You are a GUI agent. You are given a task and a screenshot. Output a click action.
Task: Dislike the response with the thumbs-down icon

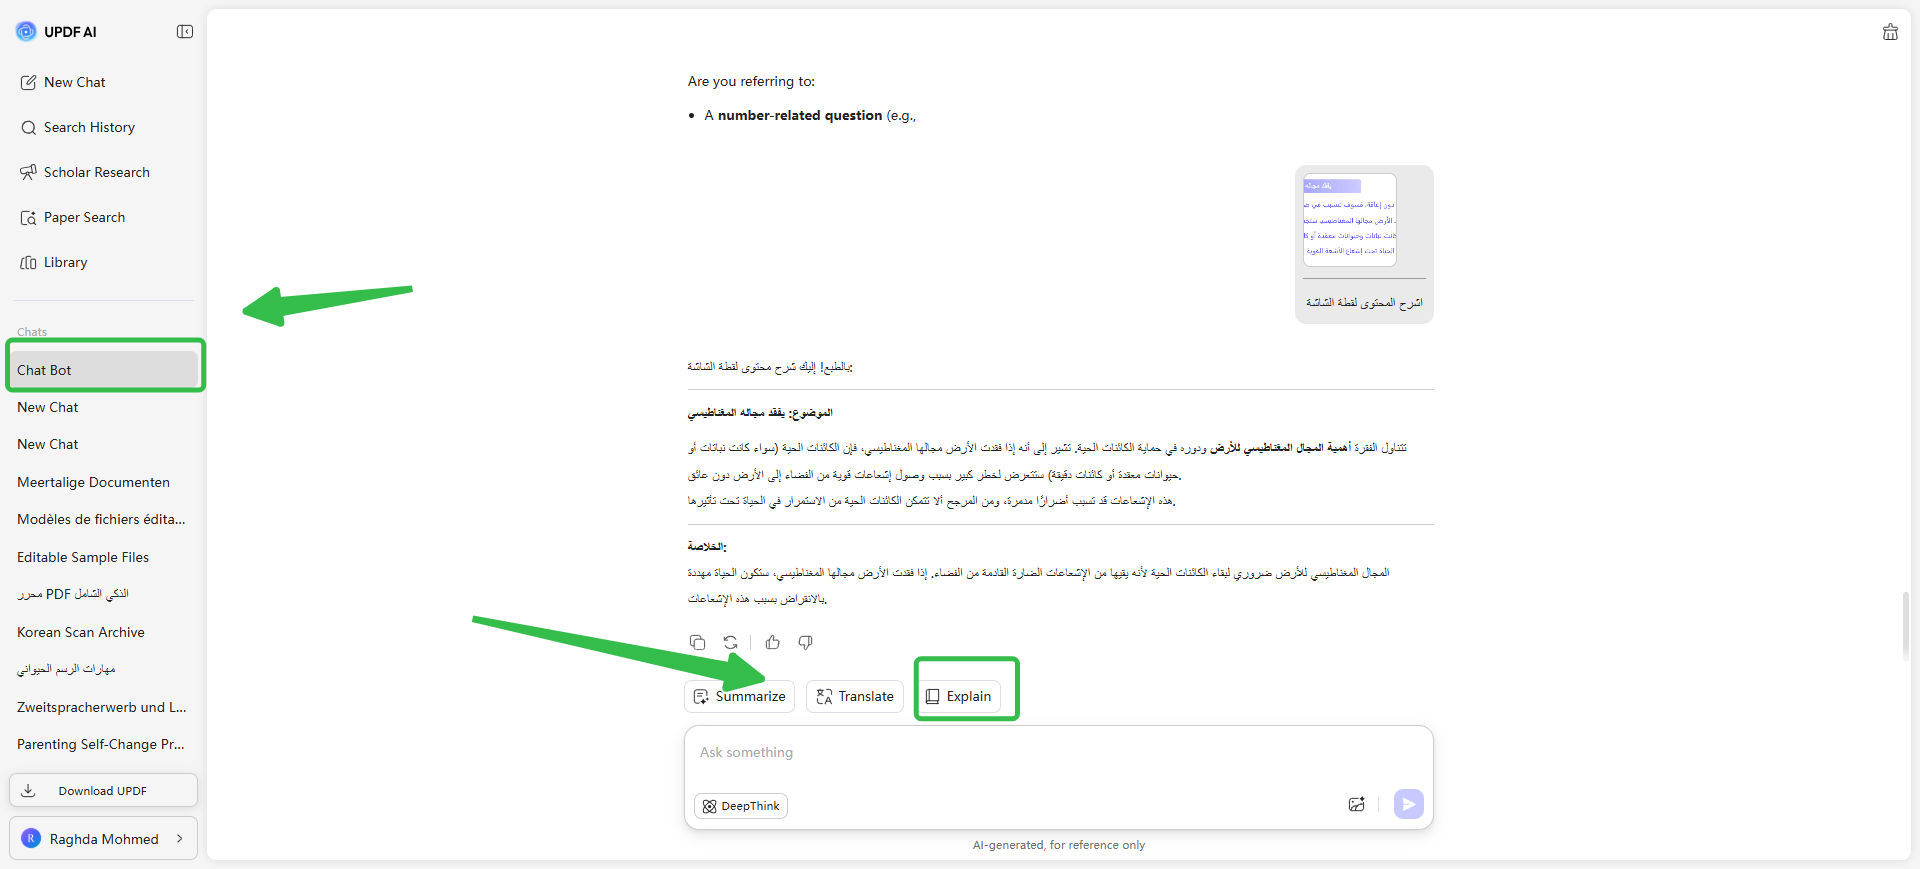pos(805,642)
